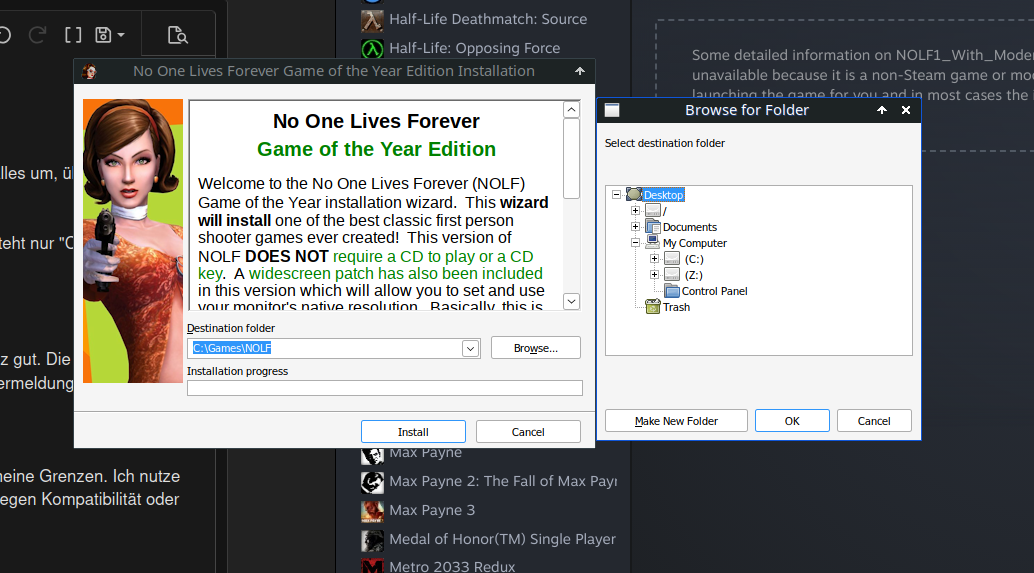Close the Browse for Folder dialog
Viewport: 1034px width, 573px height.
pos(905,110)
